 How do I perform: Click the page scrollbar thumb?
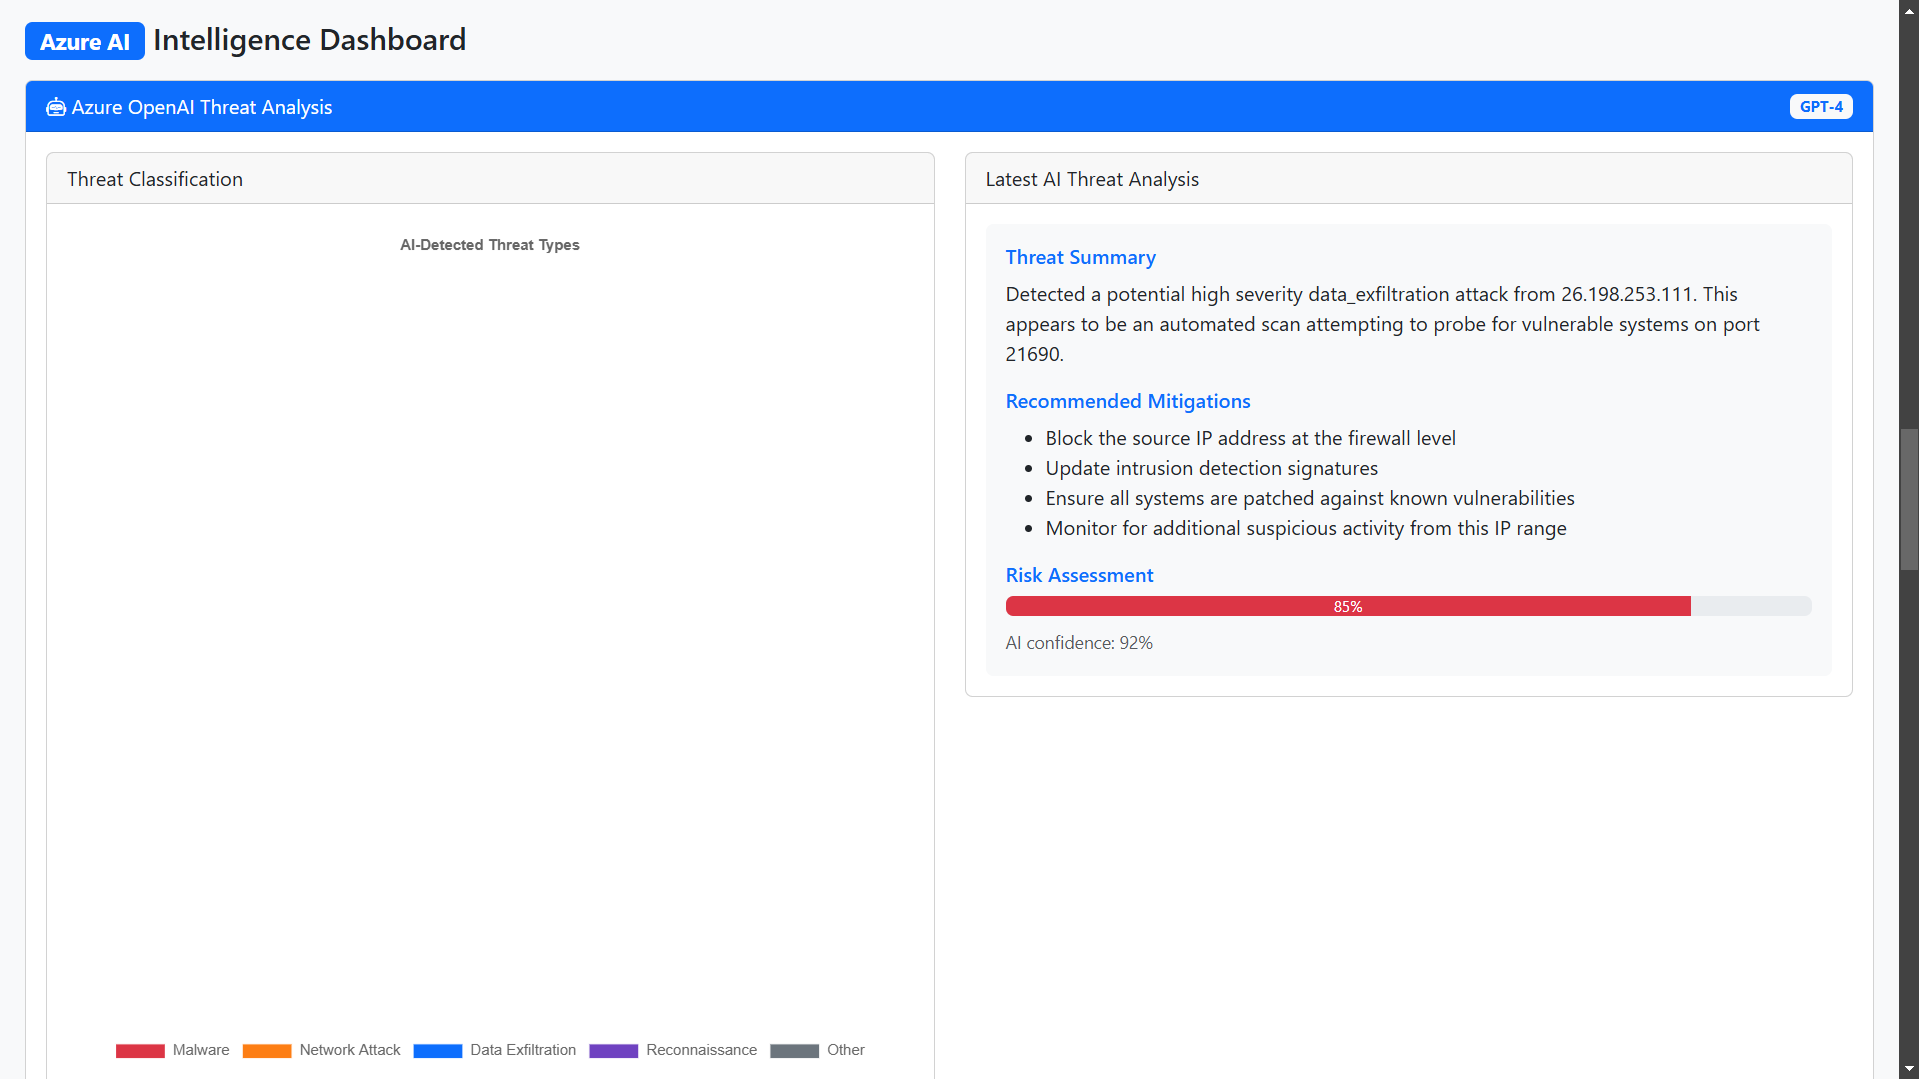(x=1909, y=500)
